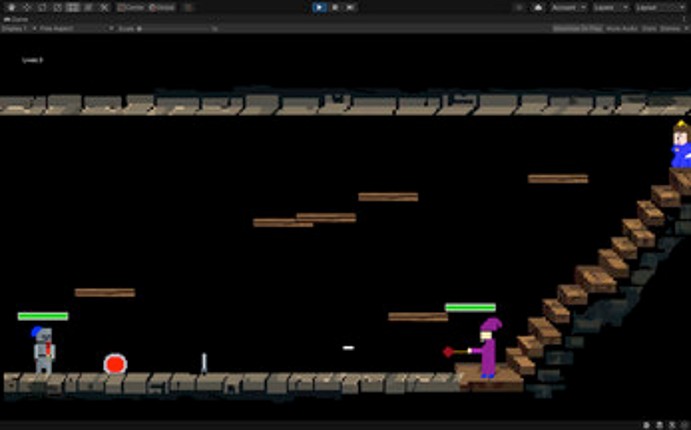Expand the Gizmos dropdown arrow
Screen dimensions: 691x430
coord(686,29)
